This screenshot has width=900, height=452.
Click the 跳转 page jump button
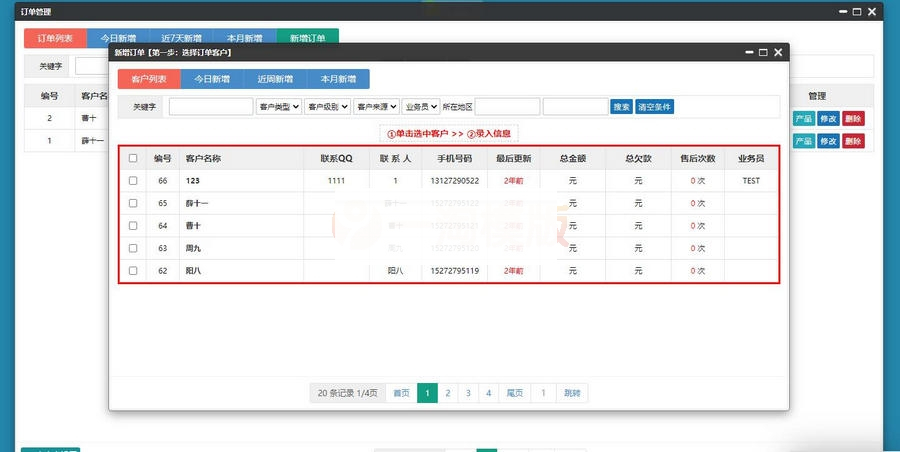(571, 393)
